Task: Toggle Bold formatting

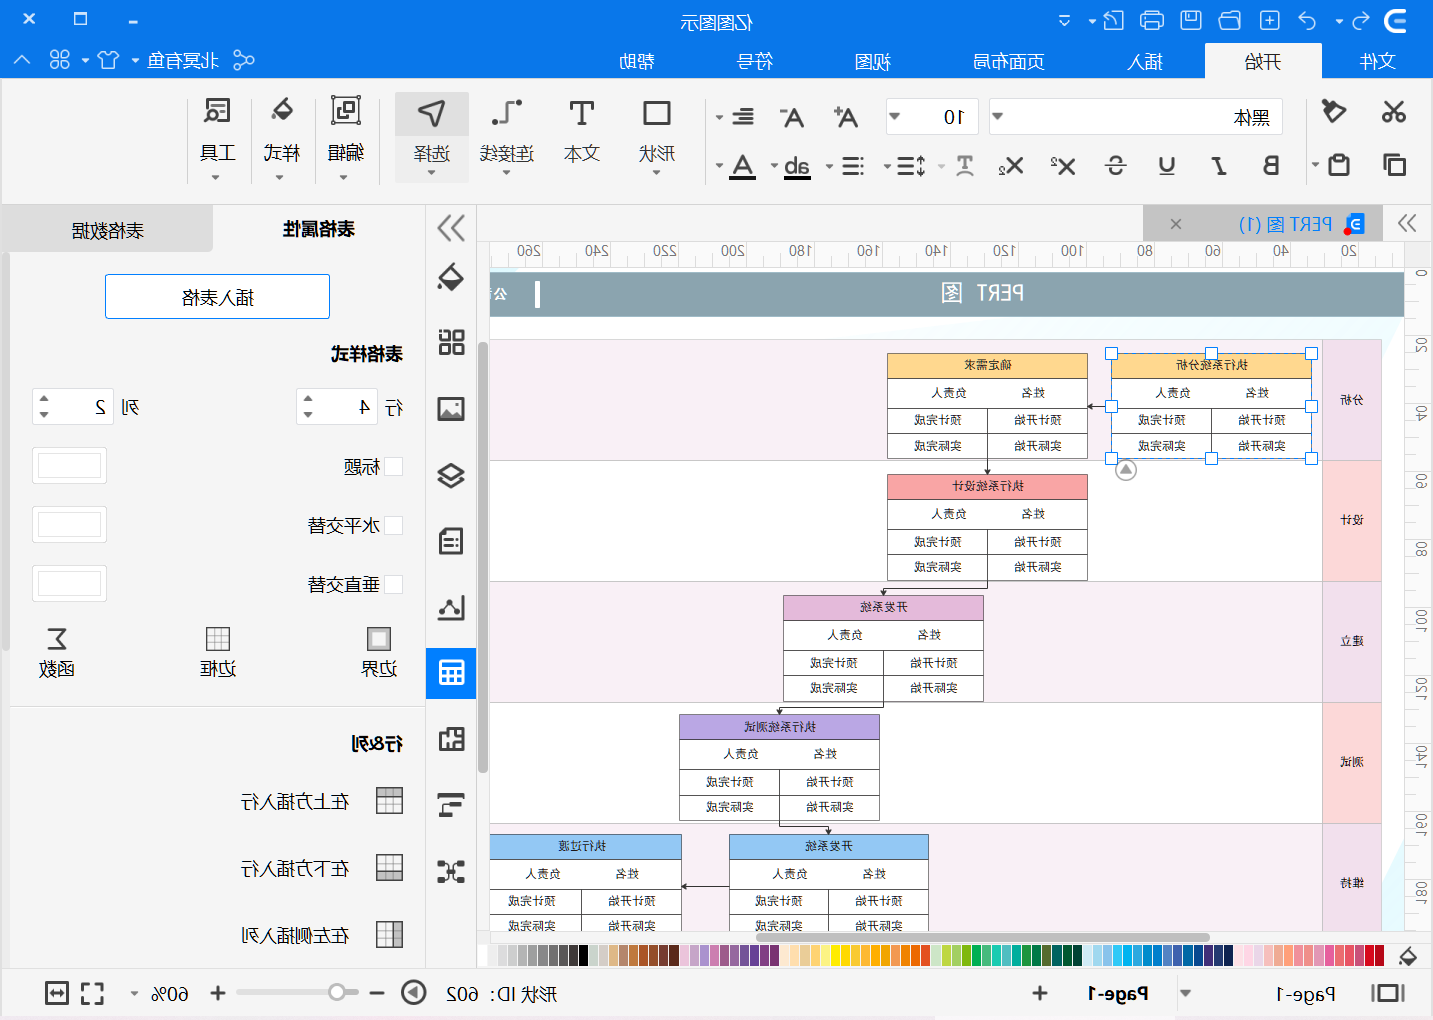Action: 1271,166
